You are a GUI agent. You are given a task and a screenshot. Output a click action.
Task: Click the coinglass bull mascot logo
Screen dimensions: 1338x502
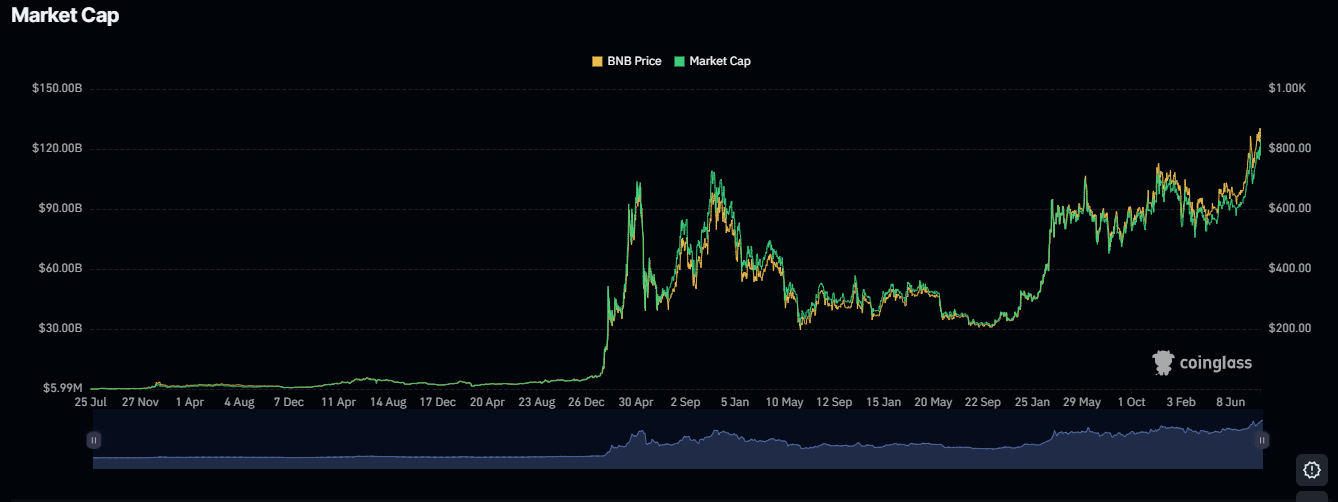pyautogui.click(x=1163, y=363)
